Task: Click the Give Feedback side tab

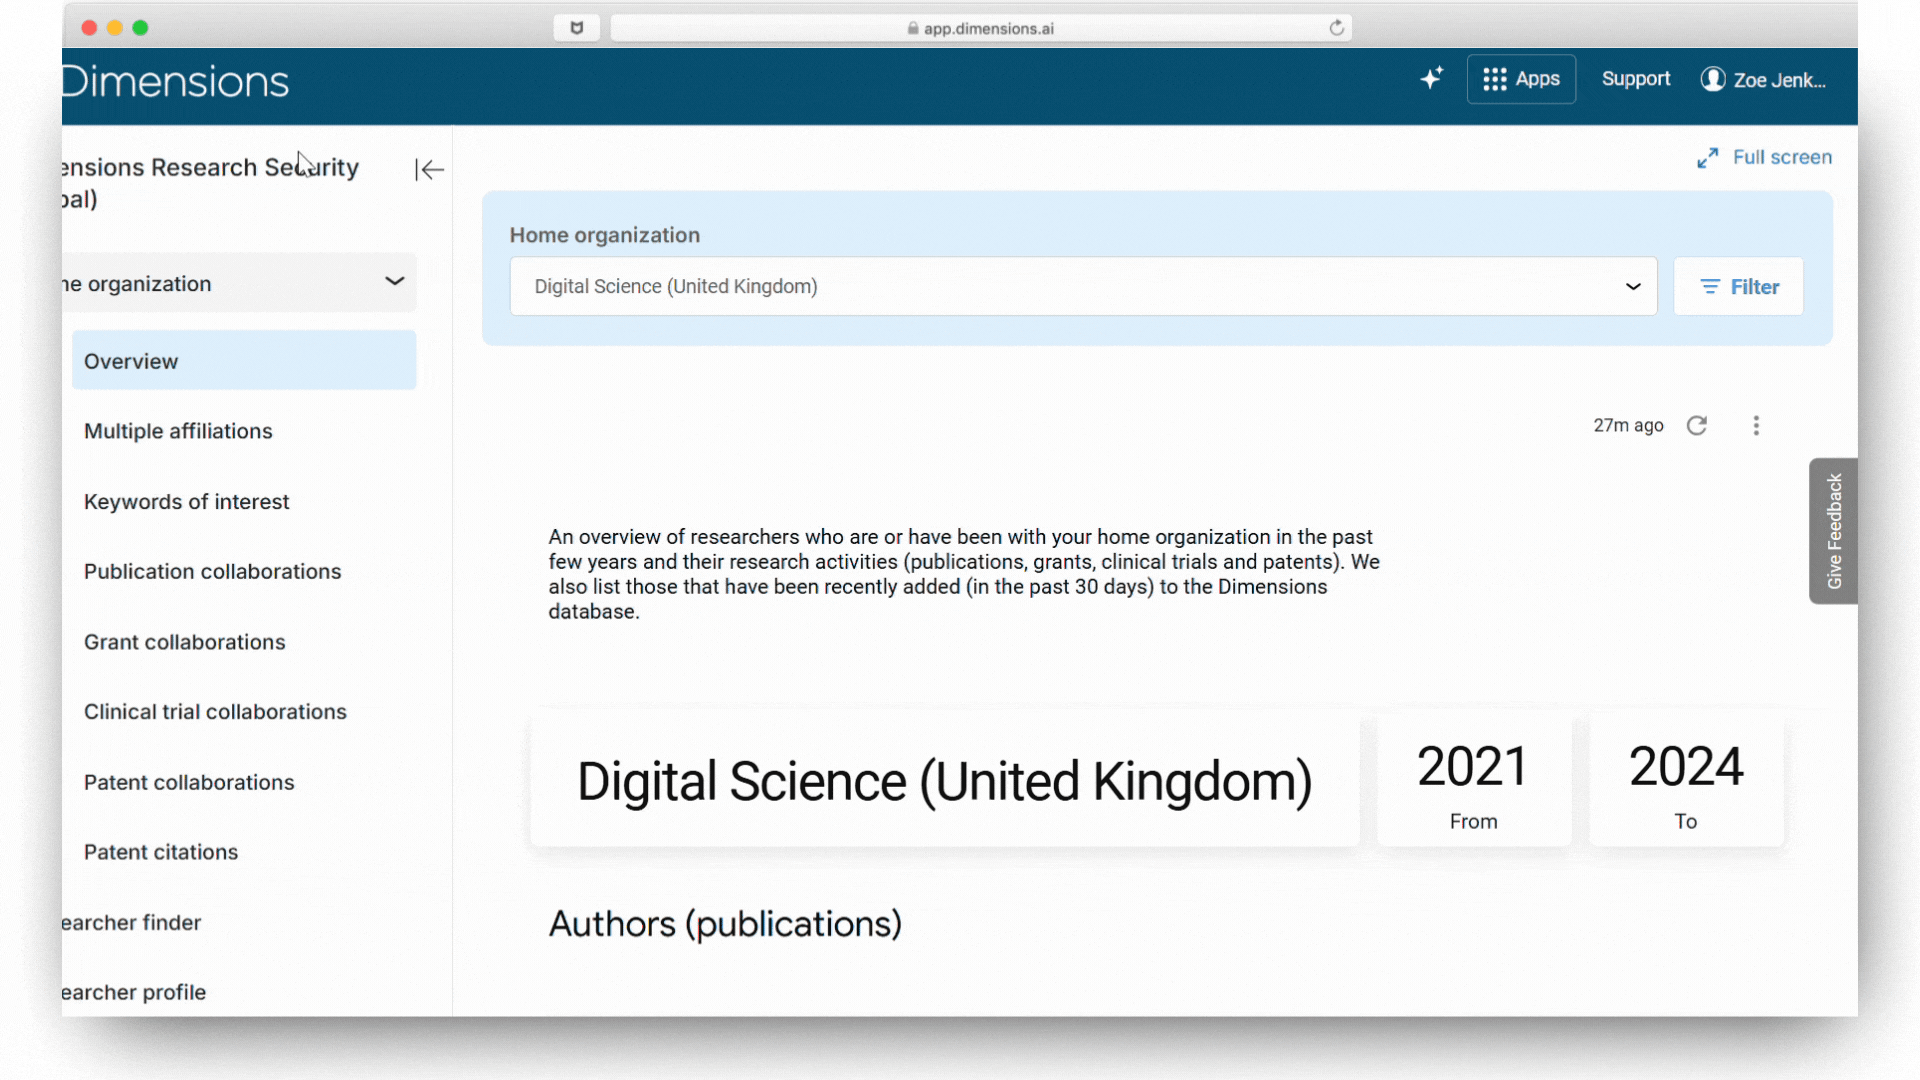Action: coord(1832,531)
